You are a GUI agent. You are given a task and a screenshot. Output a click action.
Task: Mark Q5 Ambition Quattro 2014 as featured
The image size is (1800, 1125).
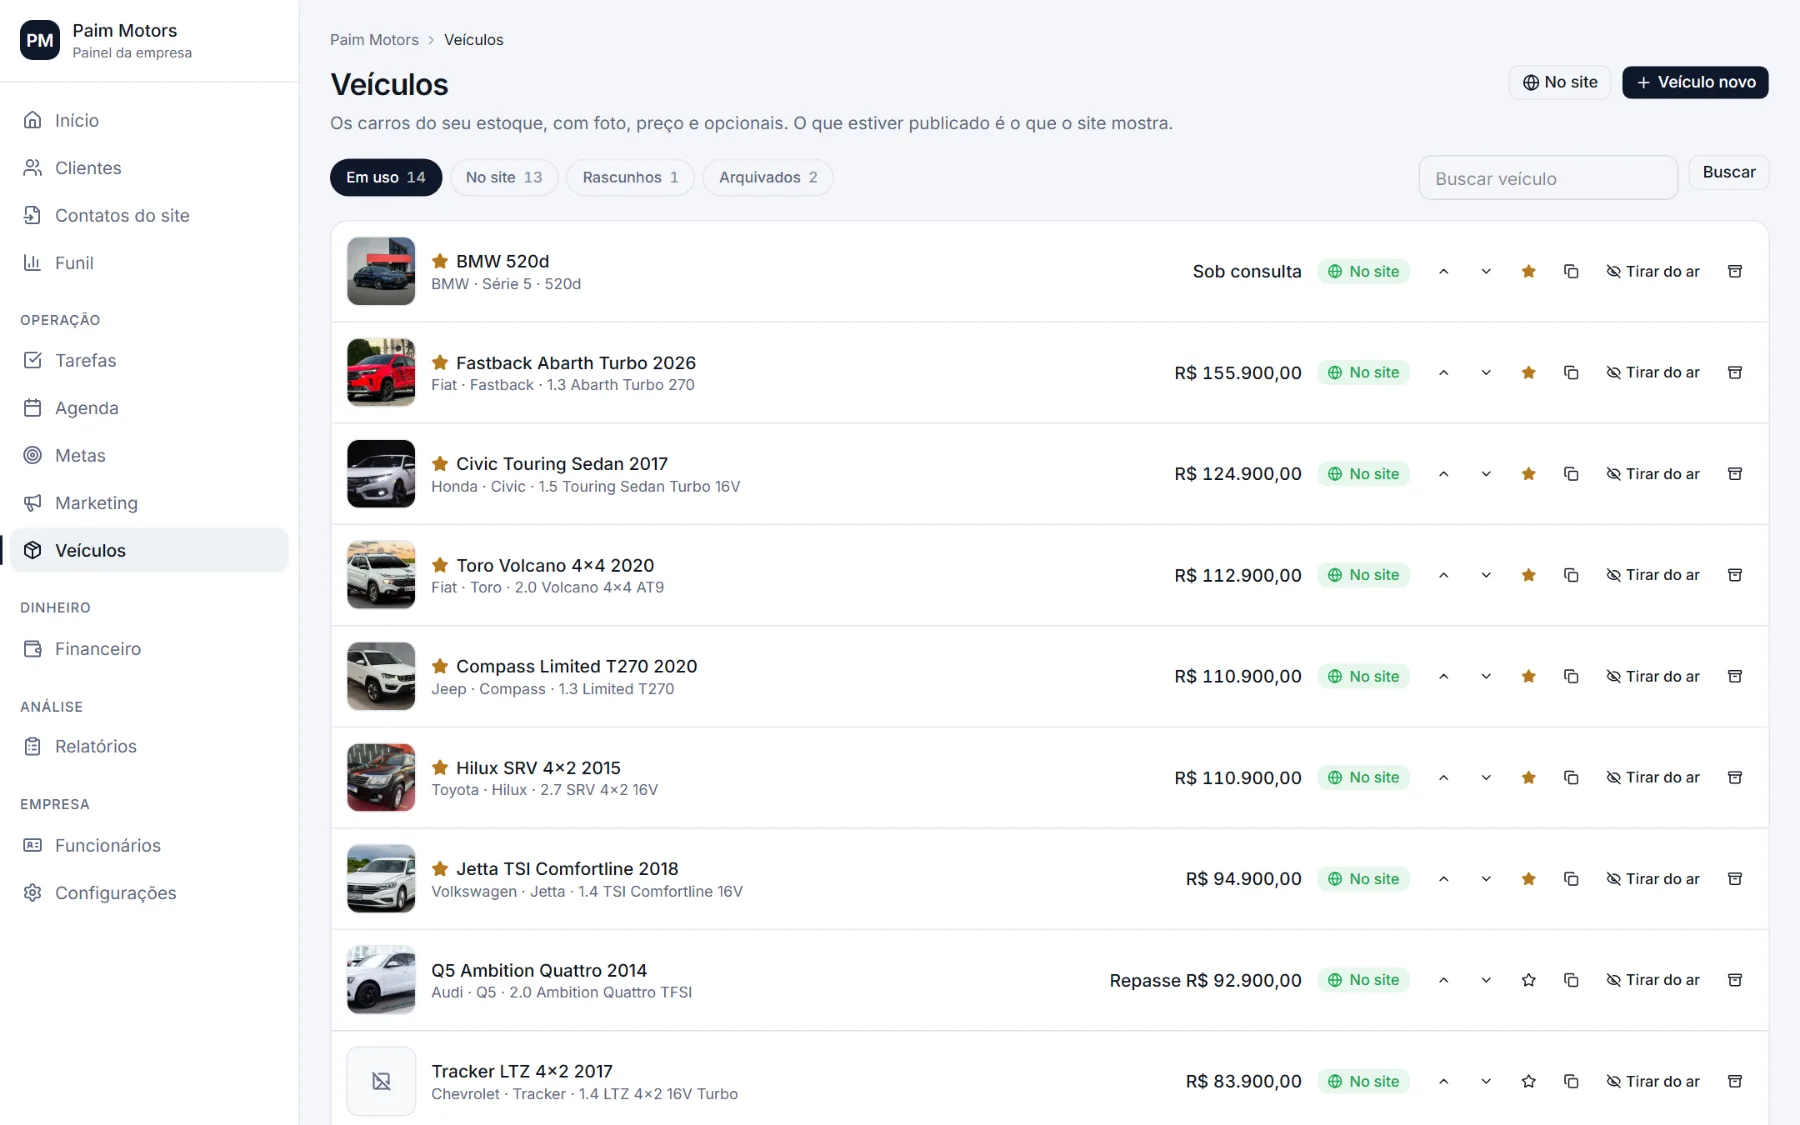click(1528, 980)
